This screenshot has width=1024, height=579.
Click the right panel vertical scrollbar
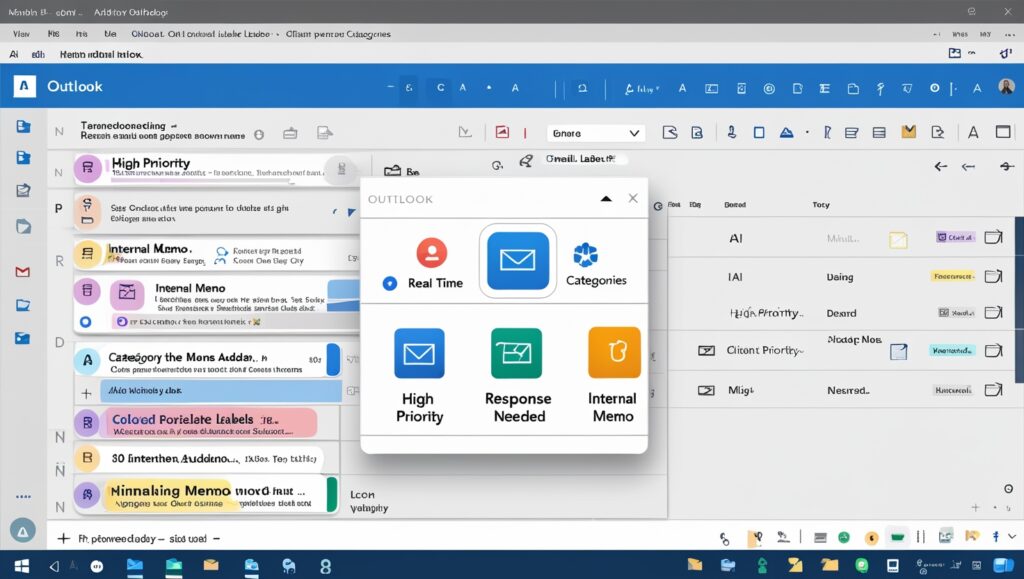pos(1019,300)
